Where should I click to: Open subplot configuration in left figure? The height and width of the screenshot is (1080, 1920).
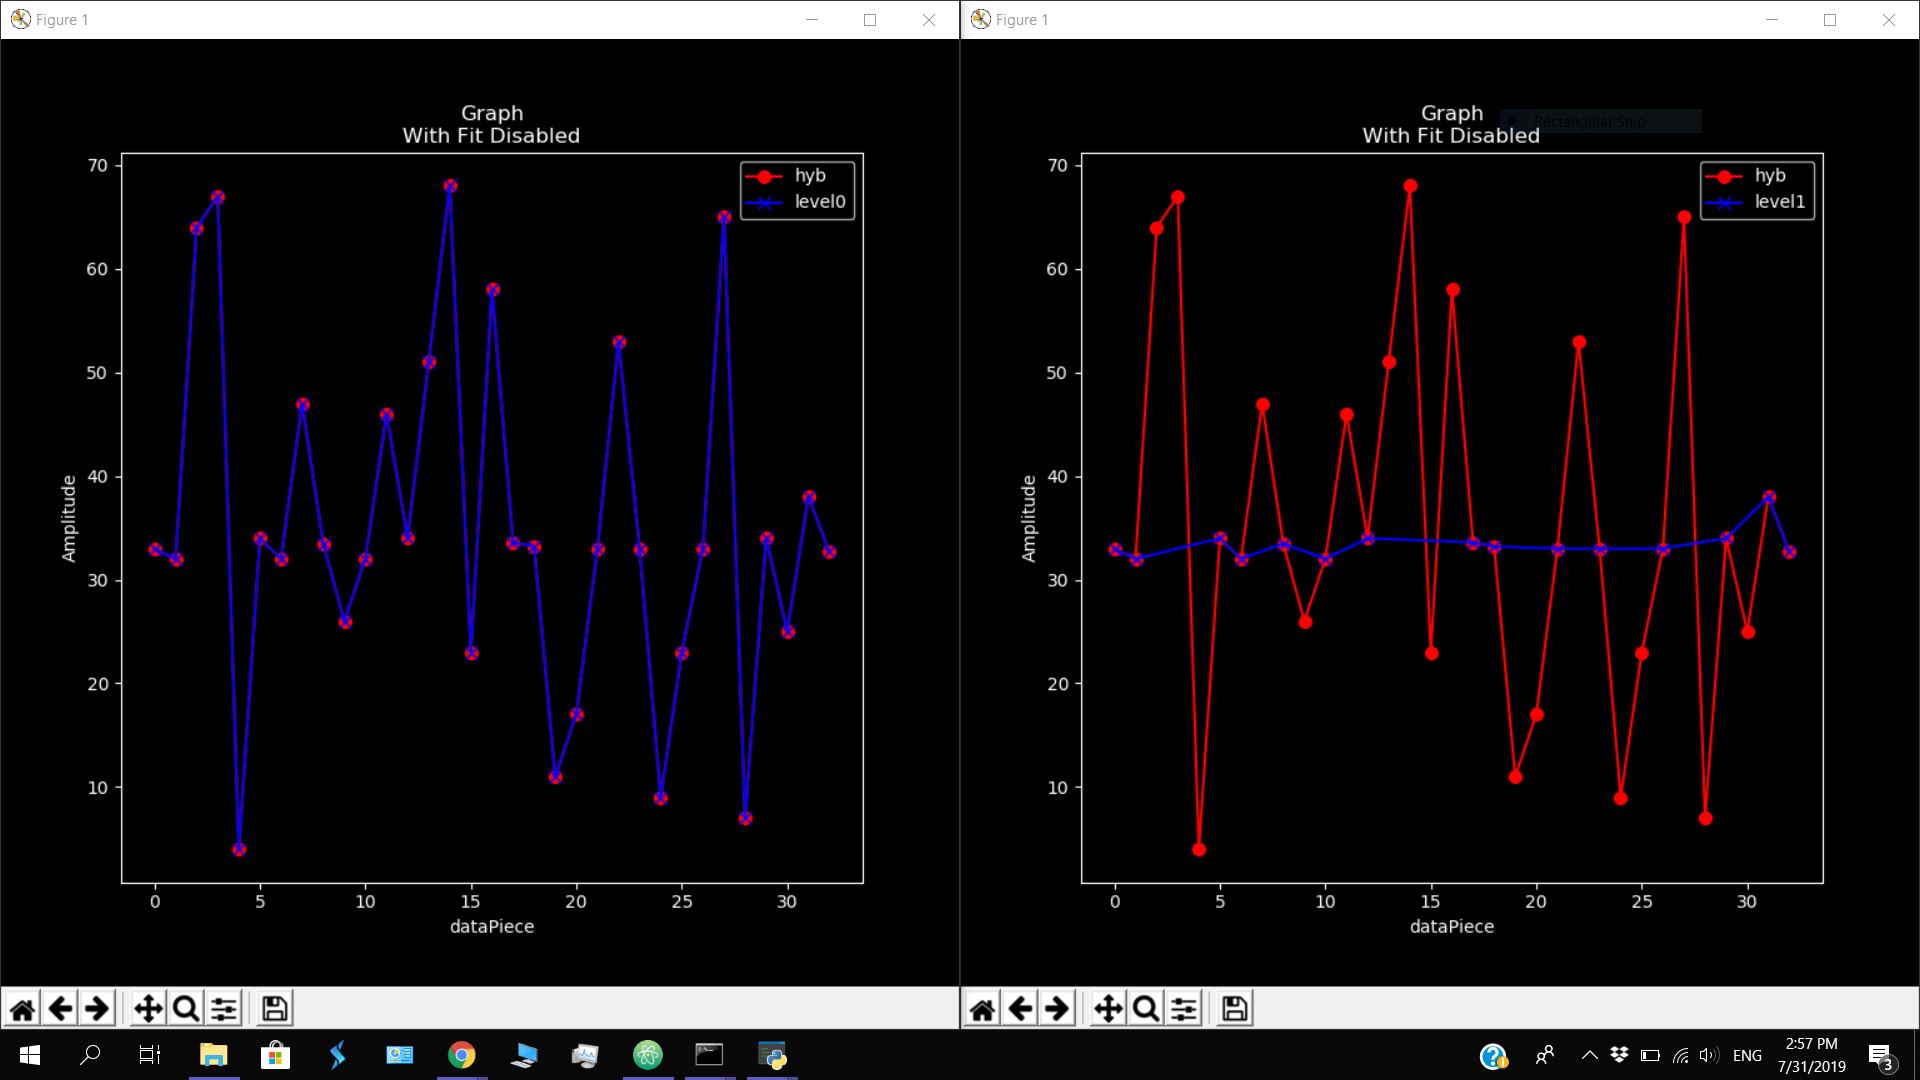click(x=224, y=1009)
